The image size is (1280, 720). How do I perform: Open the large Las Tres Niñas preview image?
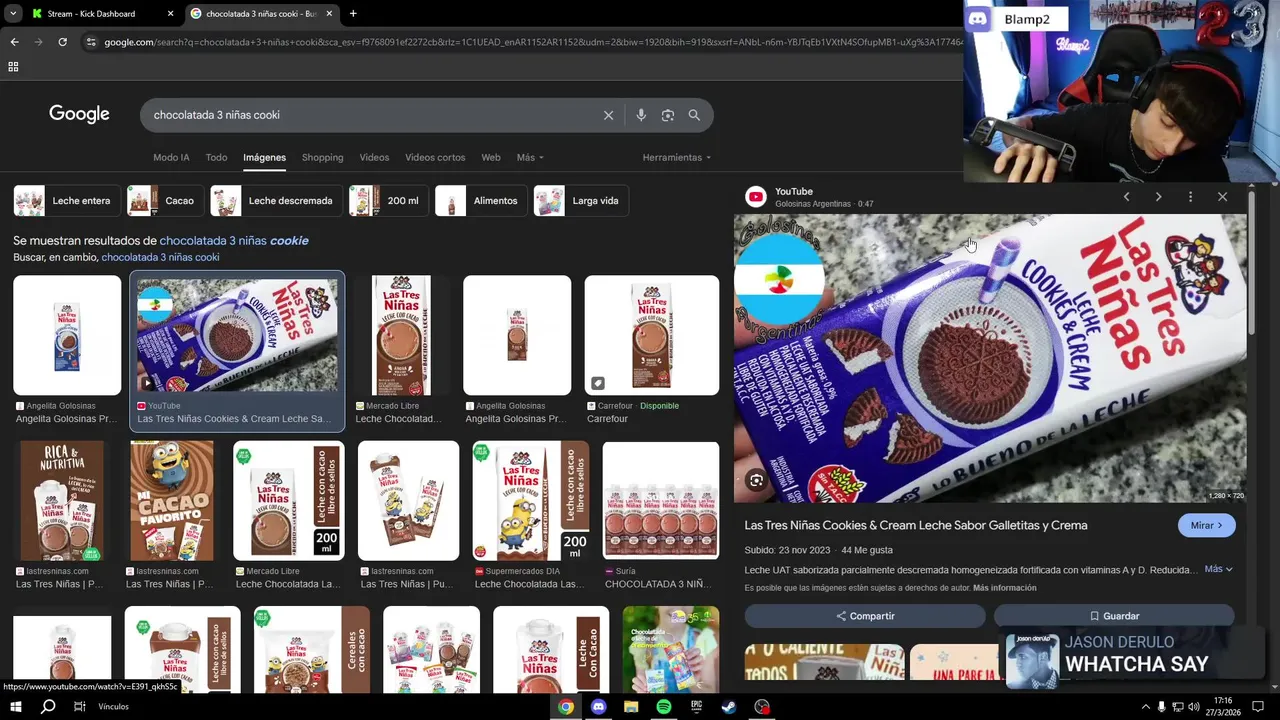pos(990,358)
